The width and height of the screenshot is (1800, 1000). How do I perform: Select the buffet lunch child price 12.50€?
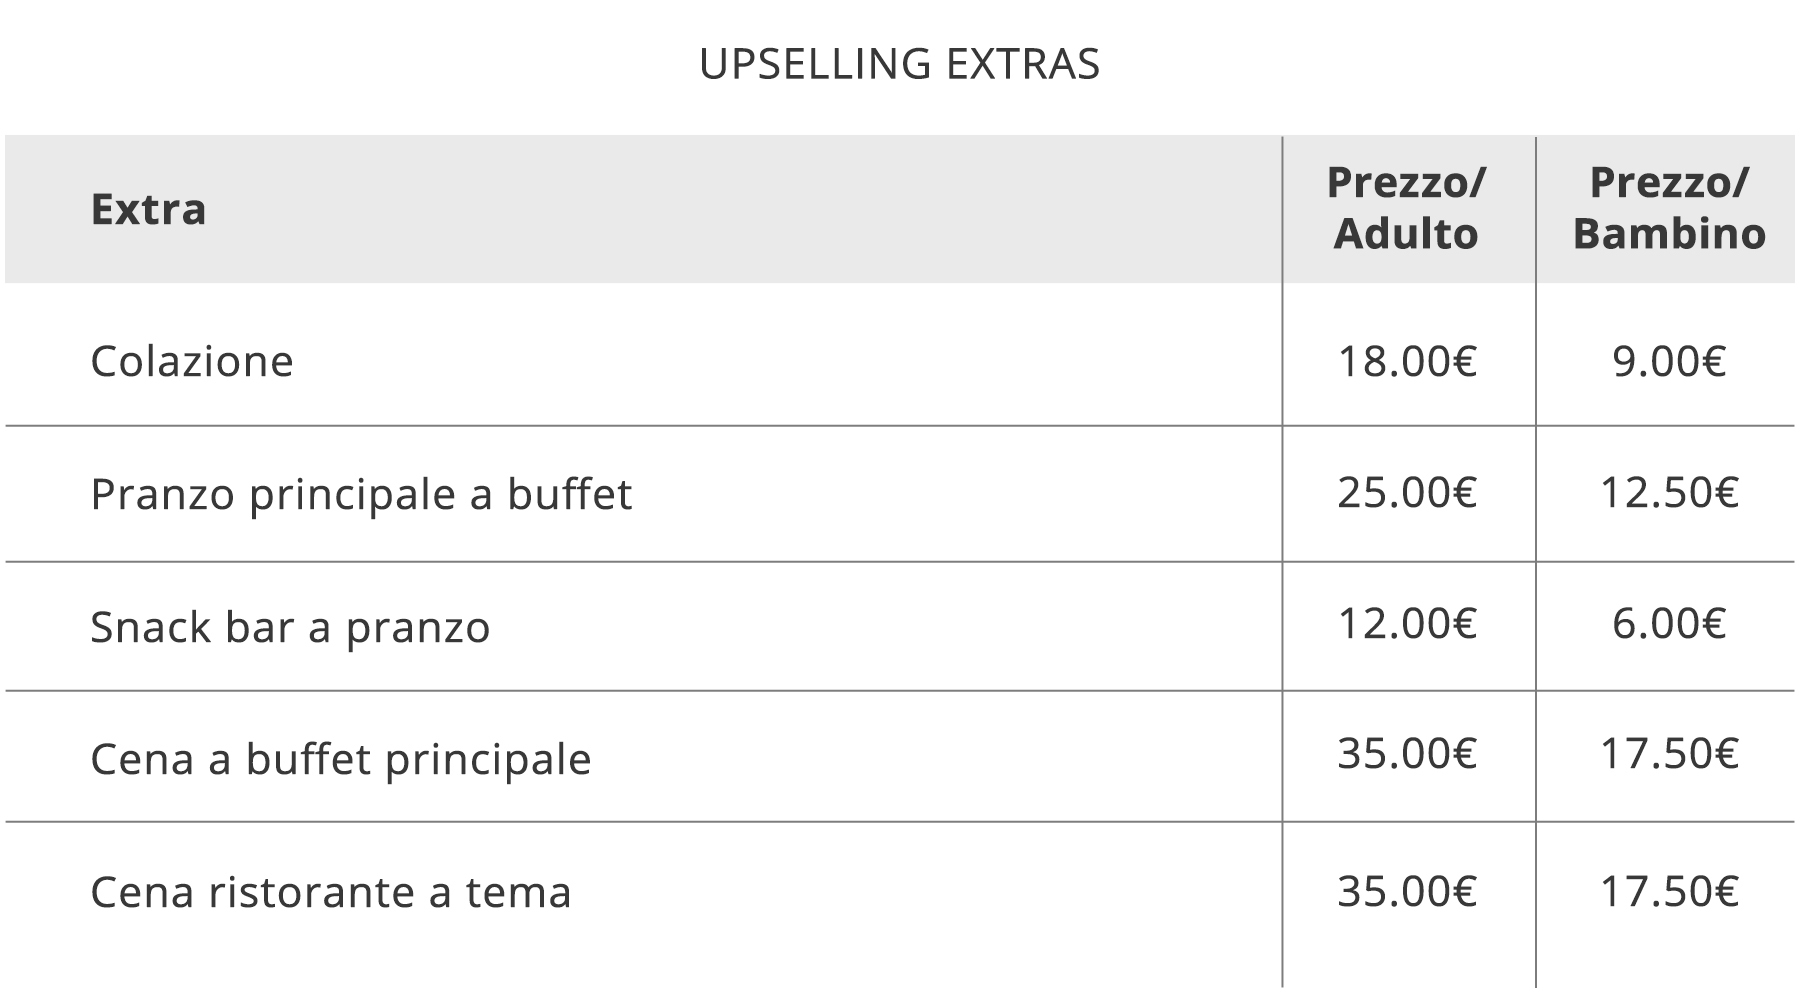click(x=1669, y=492)
